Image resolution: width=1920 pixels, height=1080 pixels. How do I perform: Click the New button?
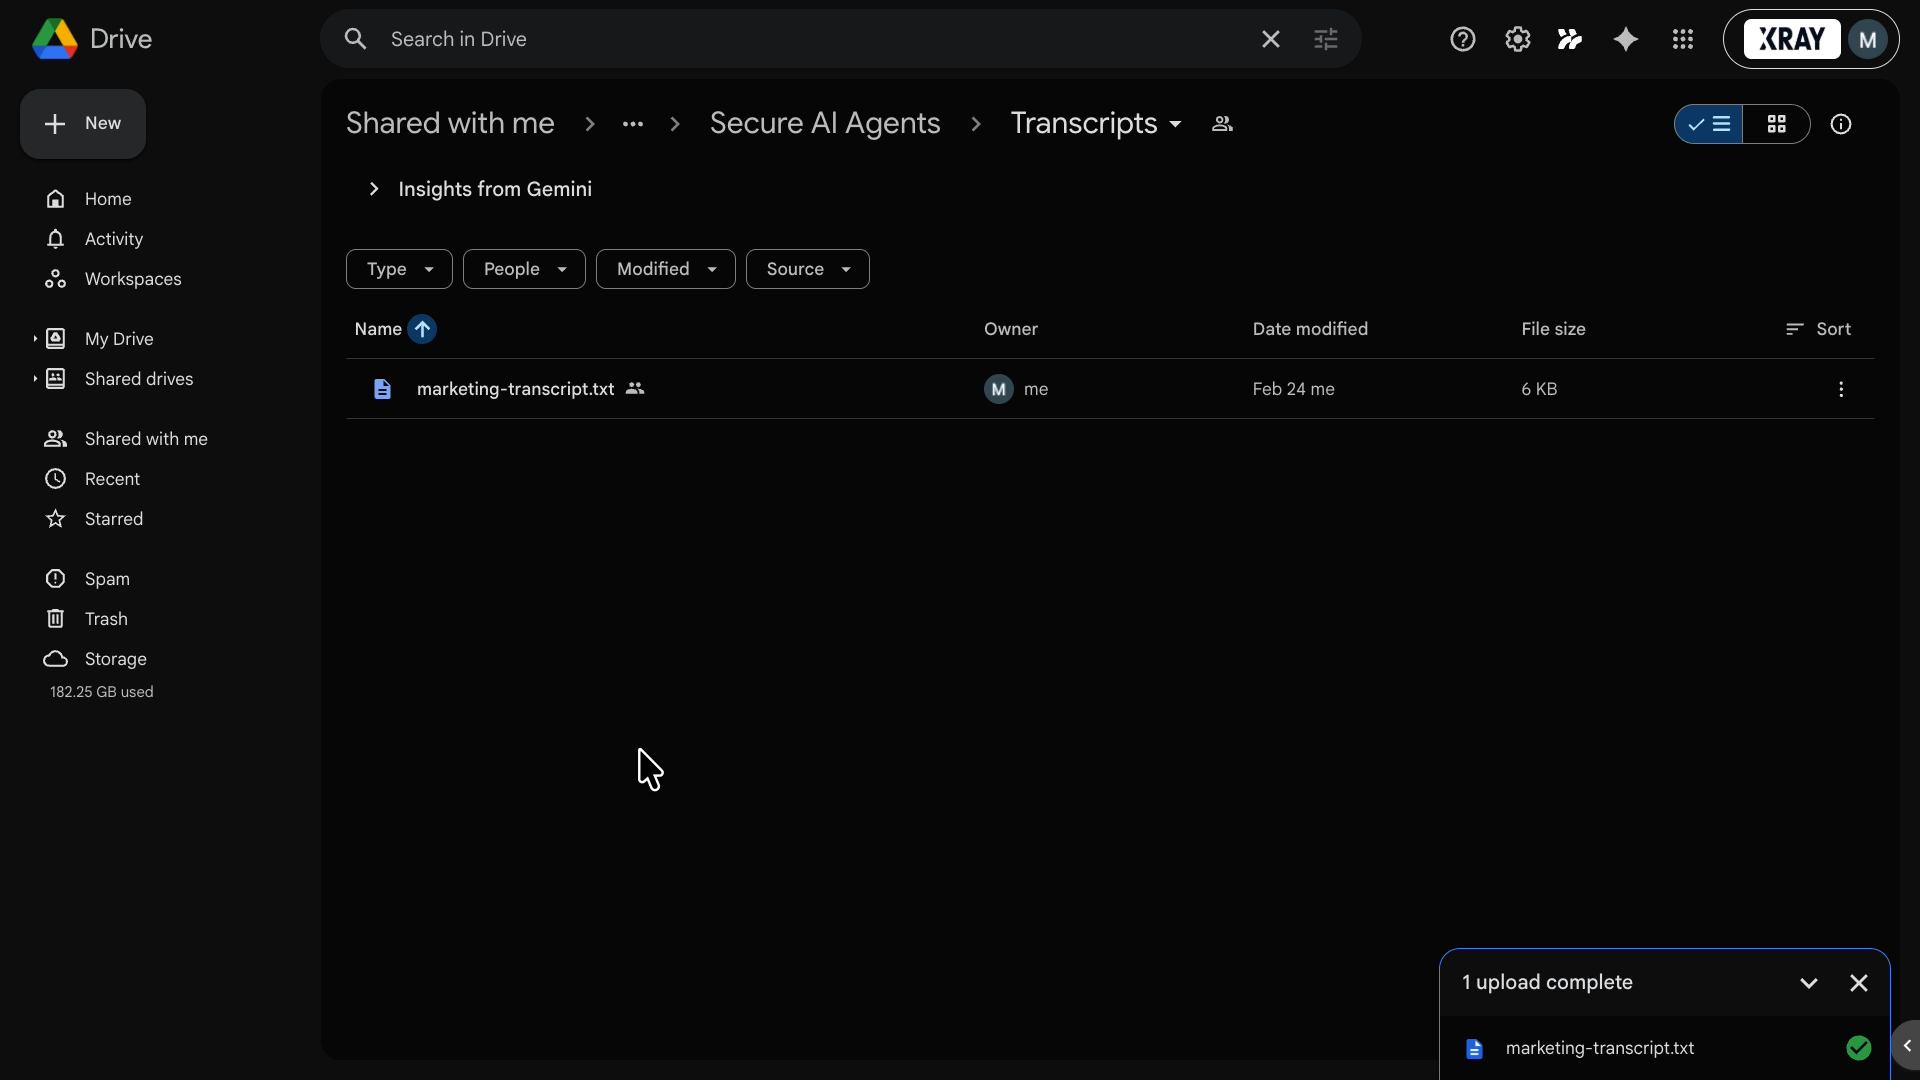pos(82,123)
